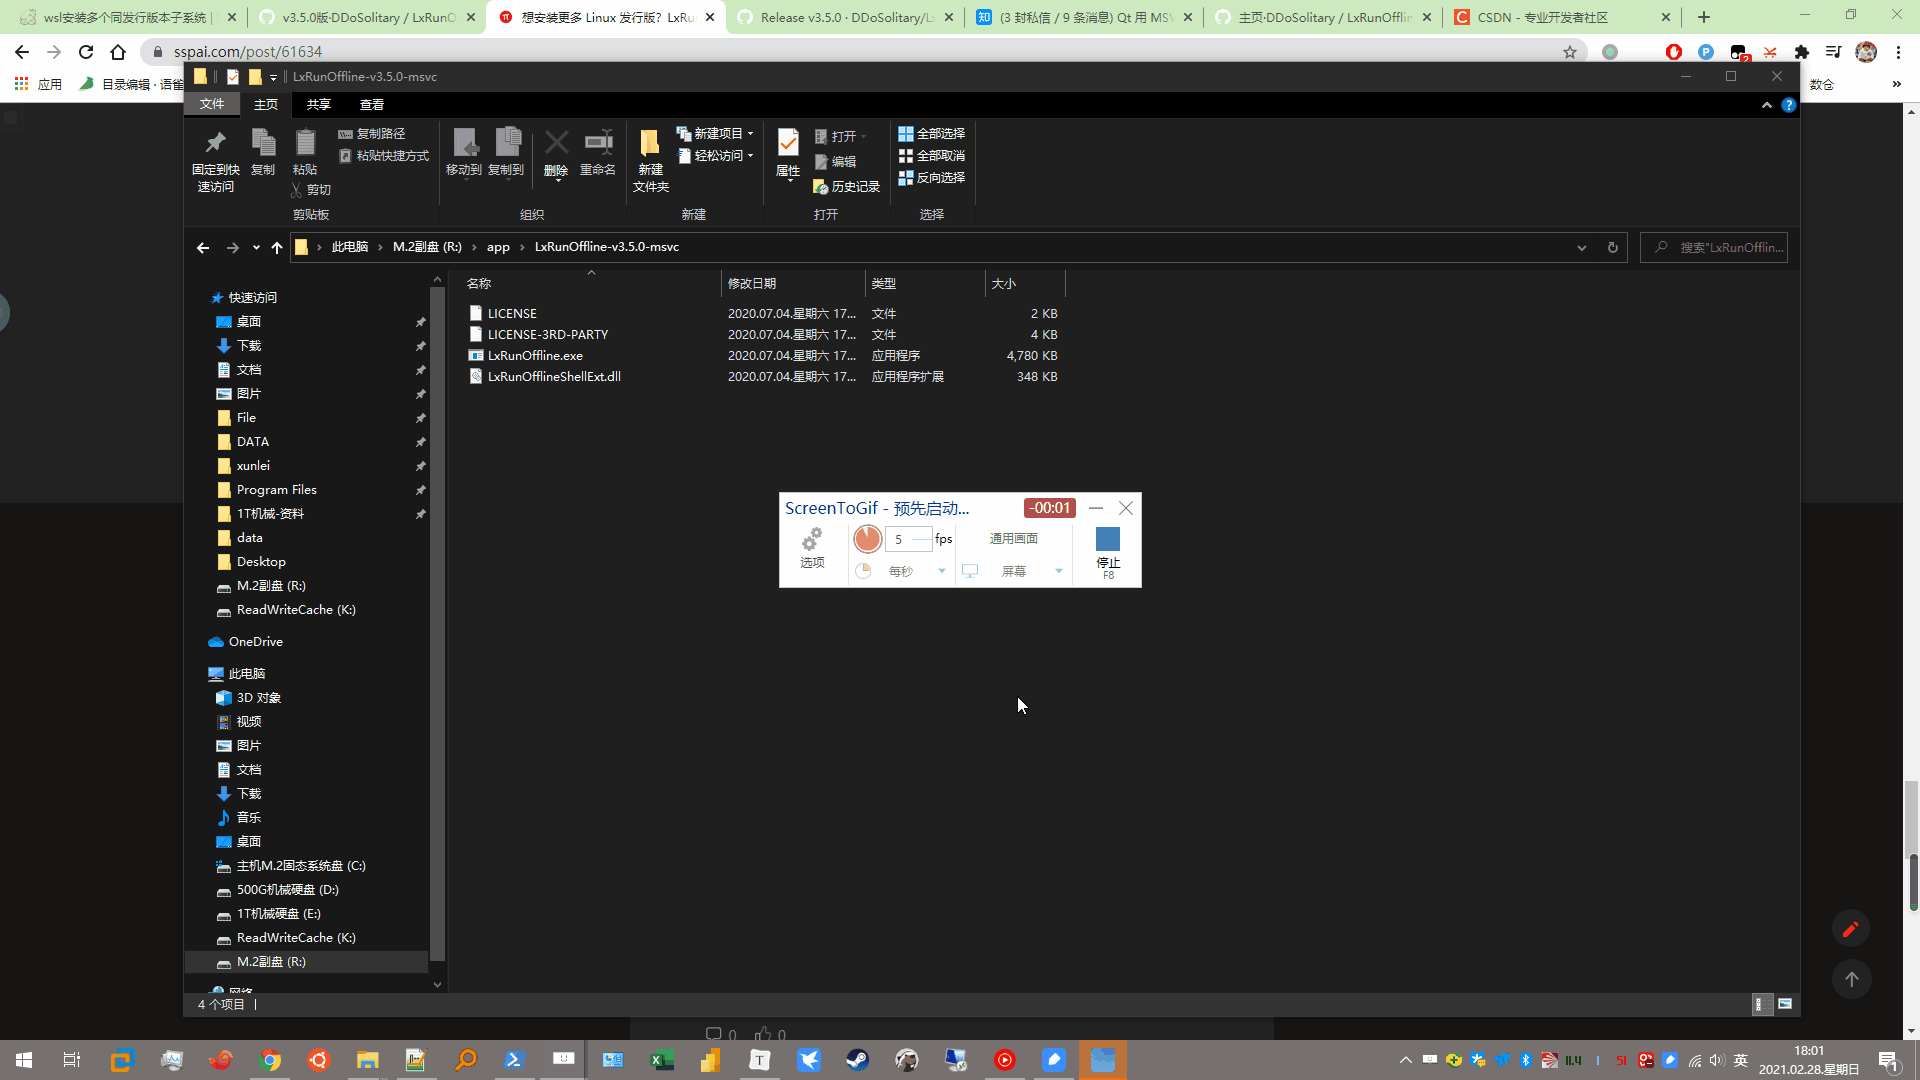1920x1080 pixels.
Task: Collapse the ribbon using the chevron
Action: [1767, 104]
